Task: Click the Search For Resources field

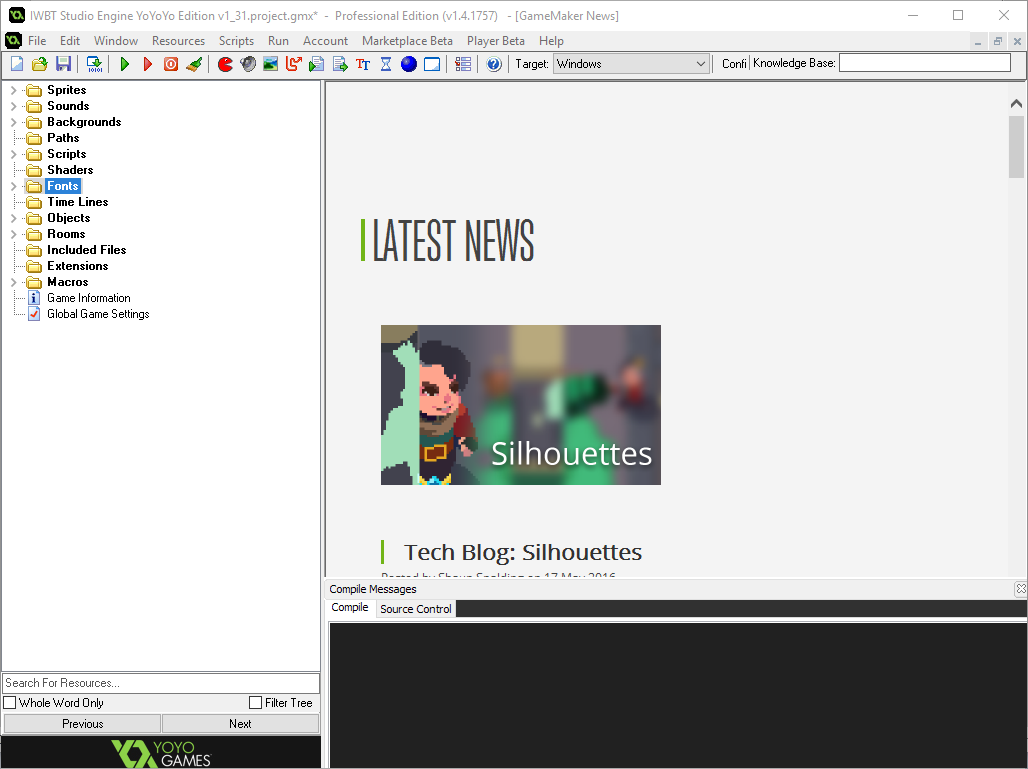Action: pyautogui.click(x=161, y=683)
